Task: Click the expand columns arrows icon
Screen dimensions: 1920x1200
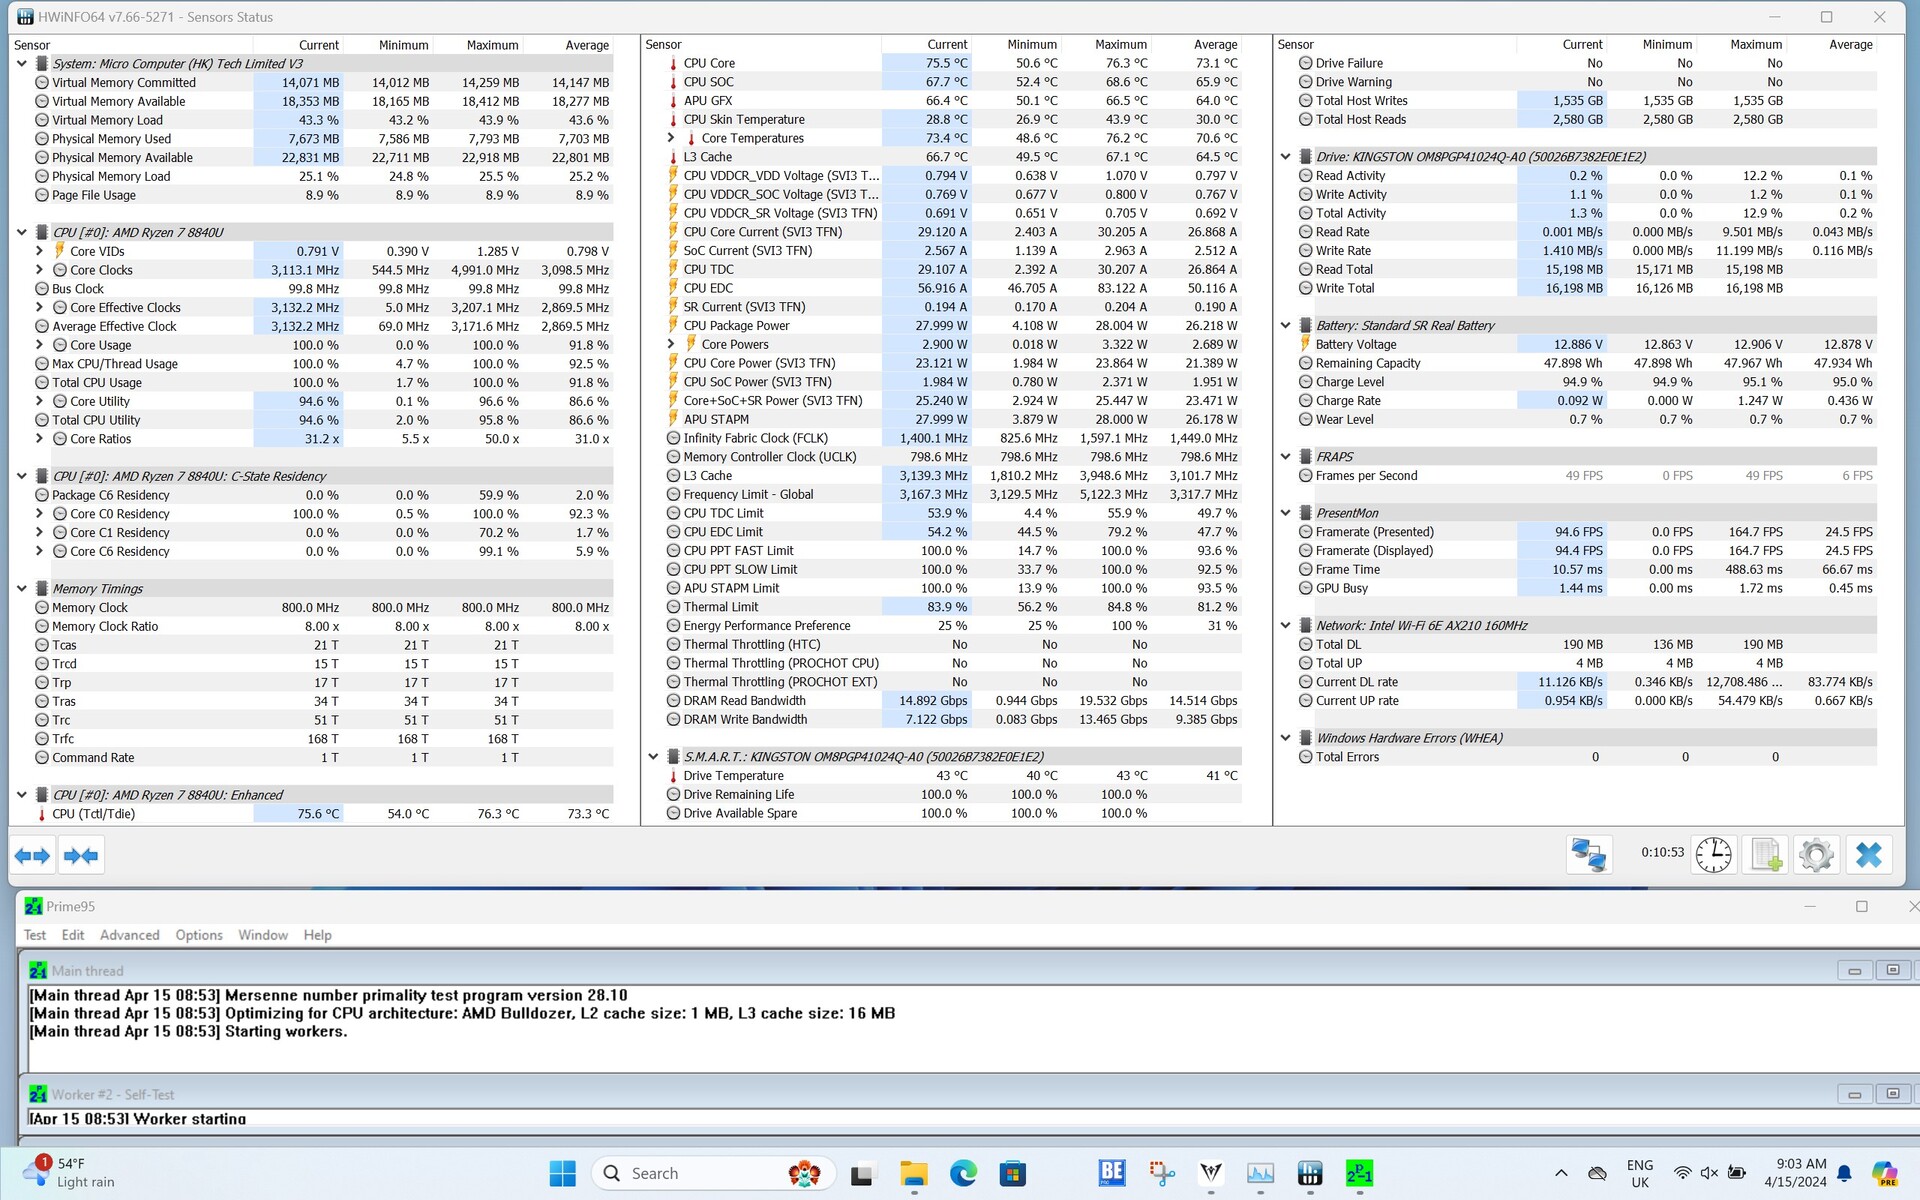Action: [x=32, y=856]
